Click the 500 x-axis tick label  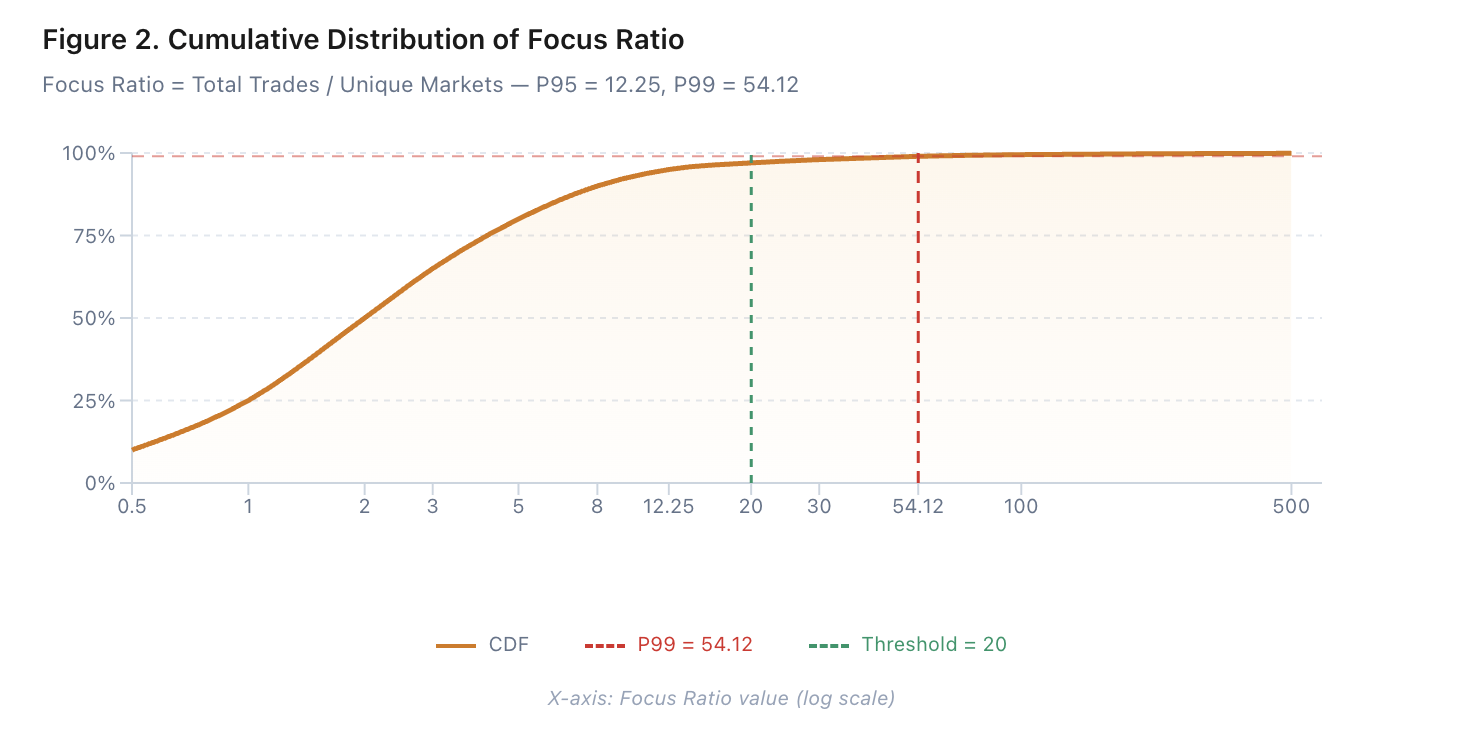(1290, 506)
